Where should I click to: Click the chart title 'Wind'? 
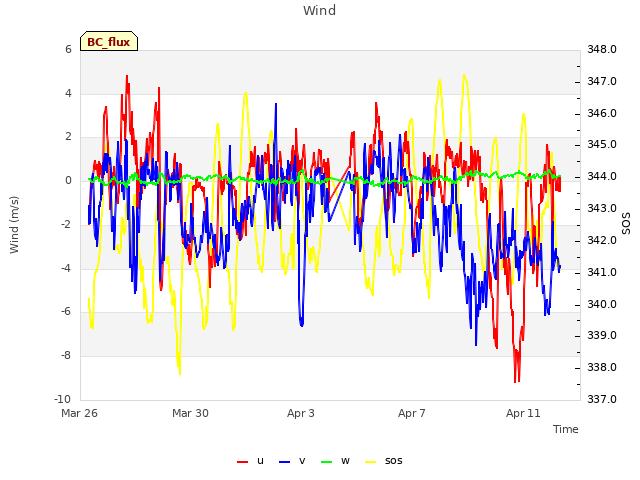pyautogui.click(x=320, y=10)
